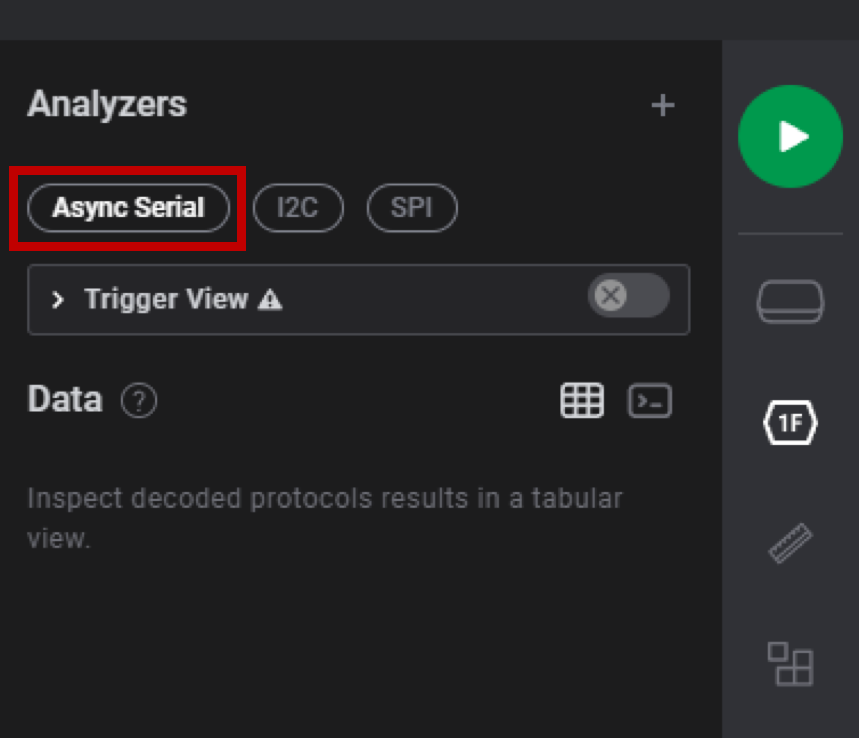Open the Measurements ruler icon
859x738 pixels.
tap(791, 543)
